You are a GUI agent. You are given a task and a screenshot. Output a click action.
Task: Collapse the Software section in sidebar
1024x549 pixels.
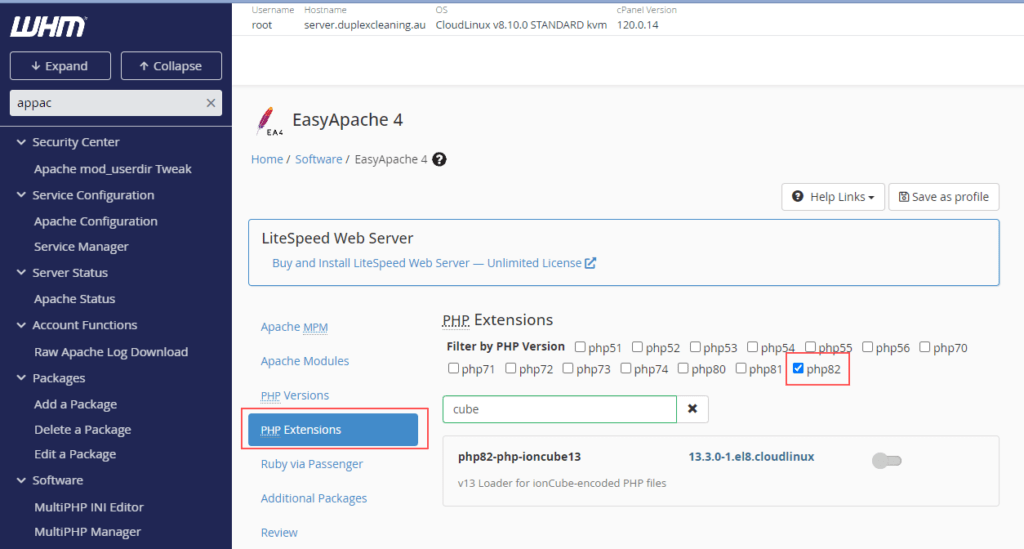pyautogui.click(x=21, y=480)
